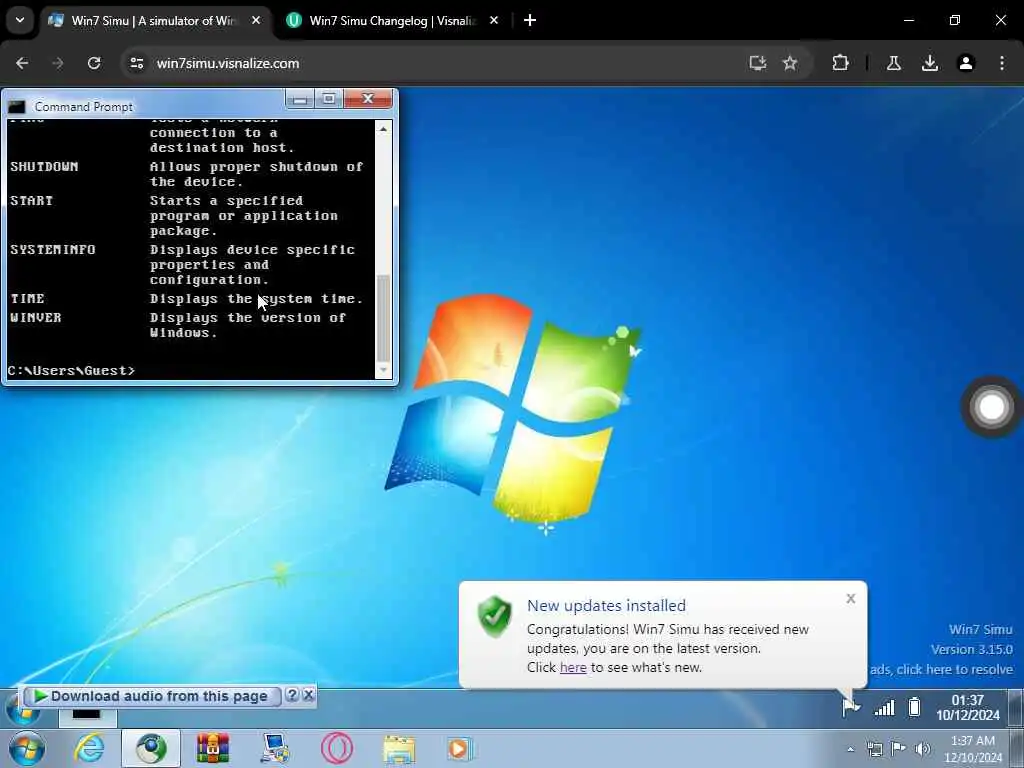Click the WINVER command text

coord(36,317)
